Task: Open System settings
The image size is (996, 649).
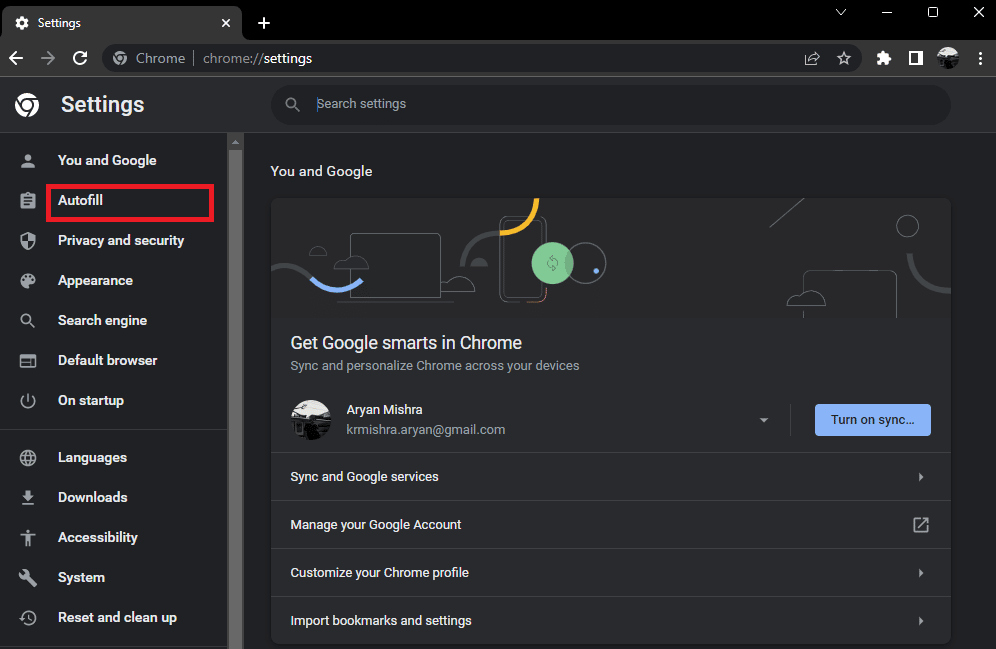Action: tap(81, 578)
